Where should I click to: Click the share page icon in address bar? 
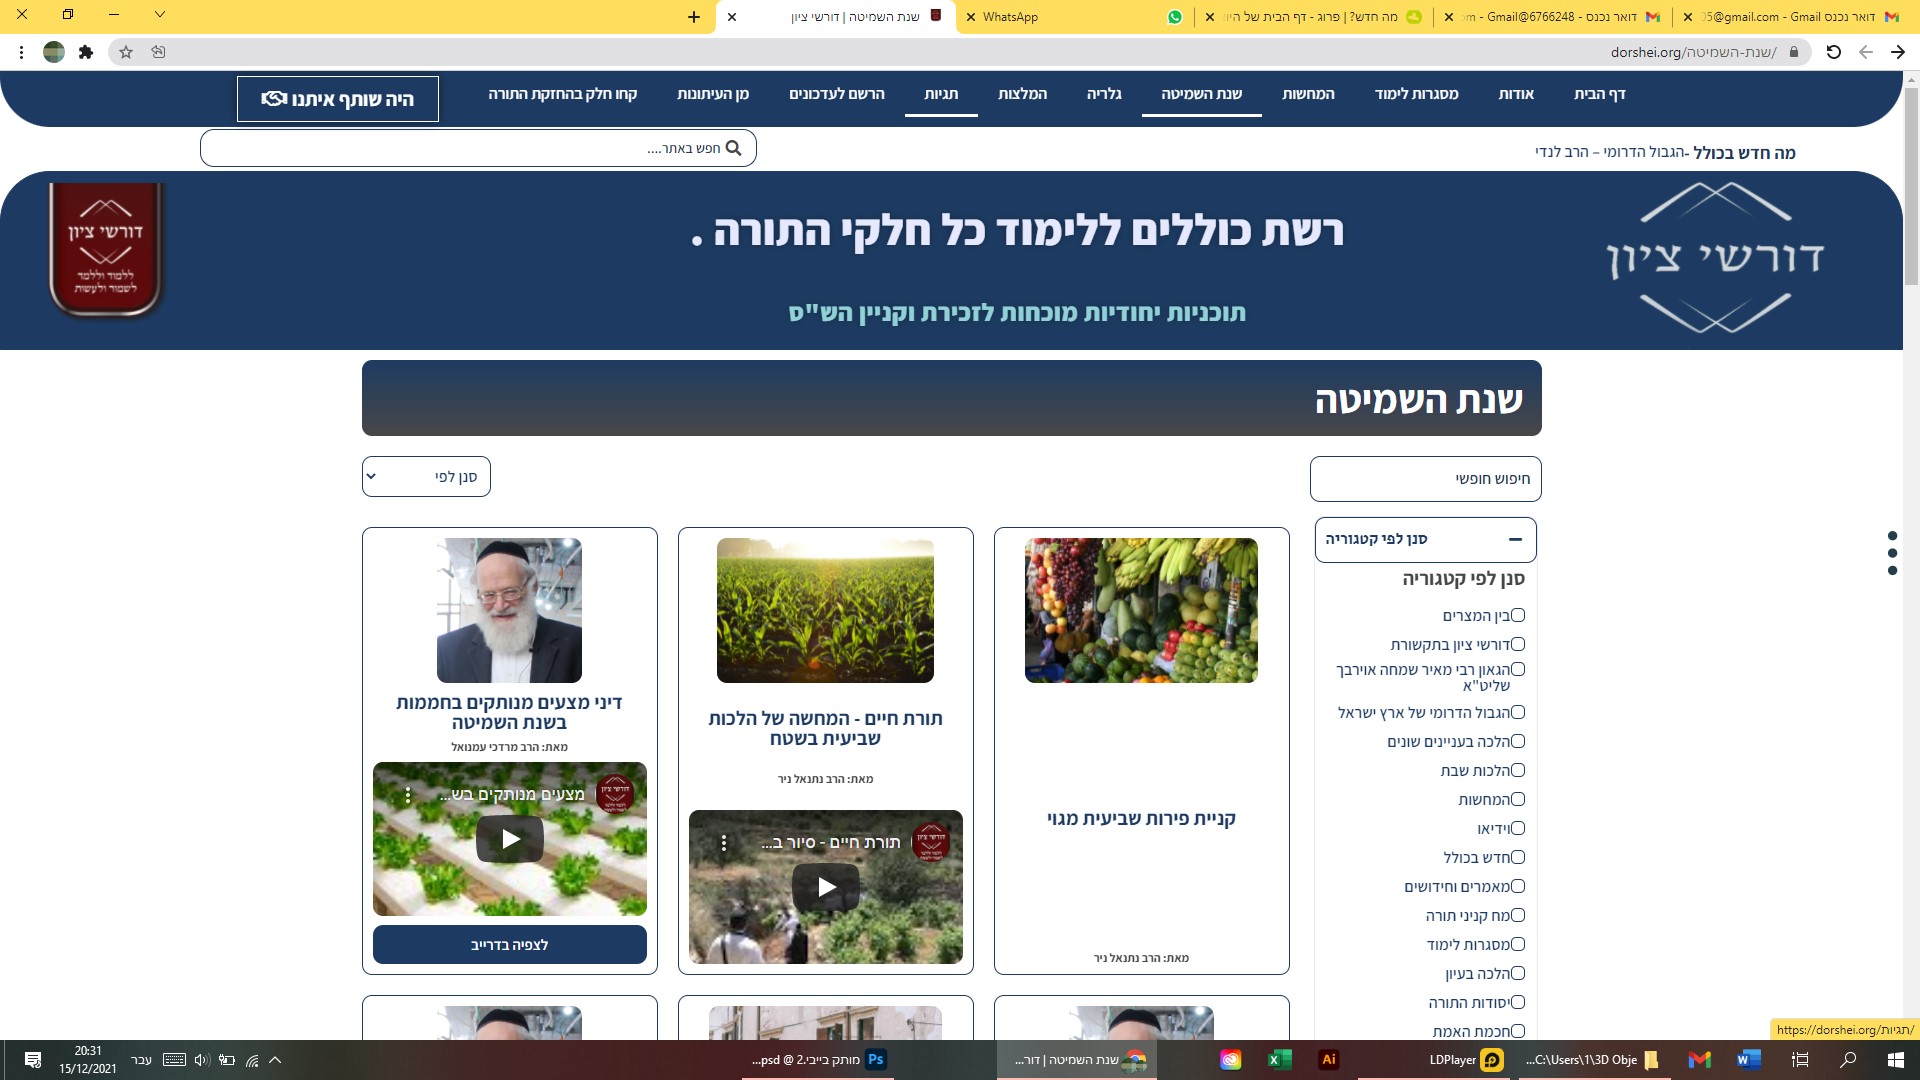point(158,52)
